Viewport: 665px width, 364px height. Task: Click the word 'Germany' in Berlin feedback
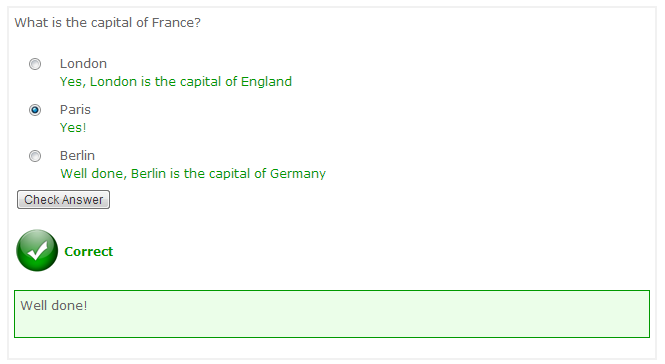(x=298, y=174)
